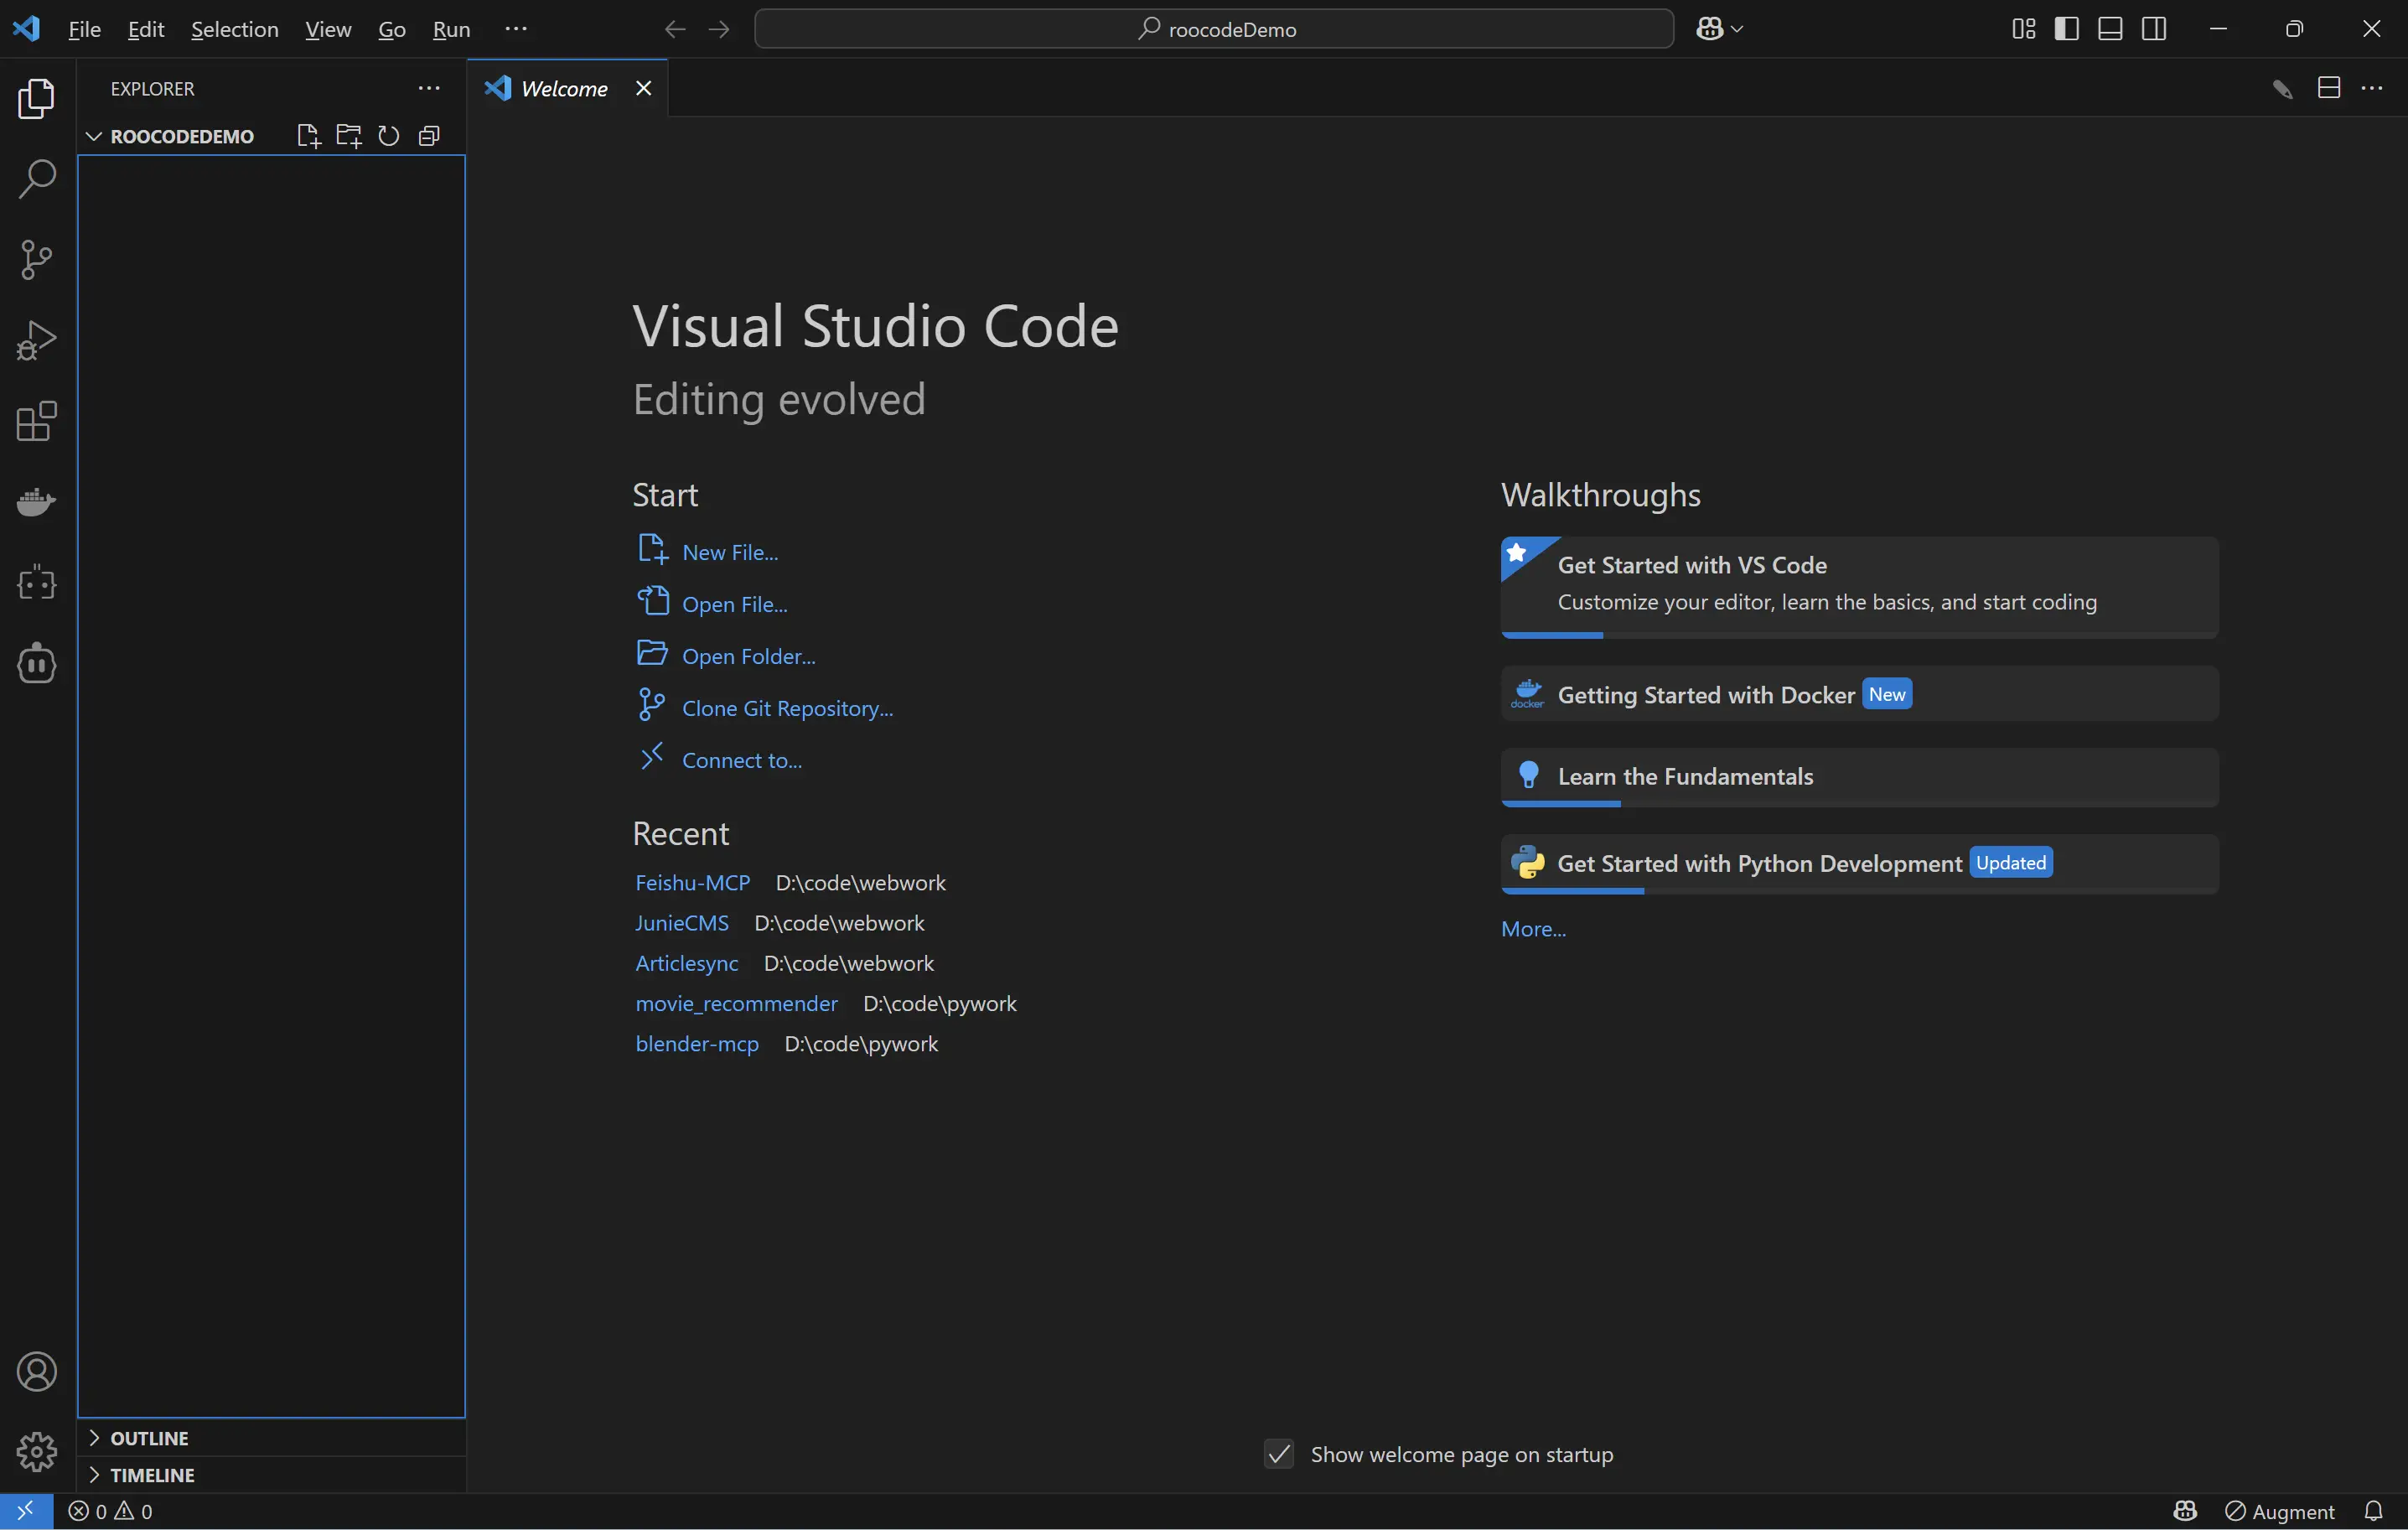Open the Extensions view icon
This screenshot has width=2408, height=1530.
[37, 421]
